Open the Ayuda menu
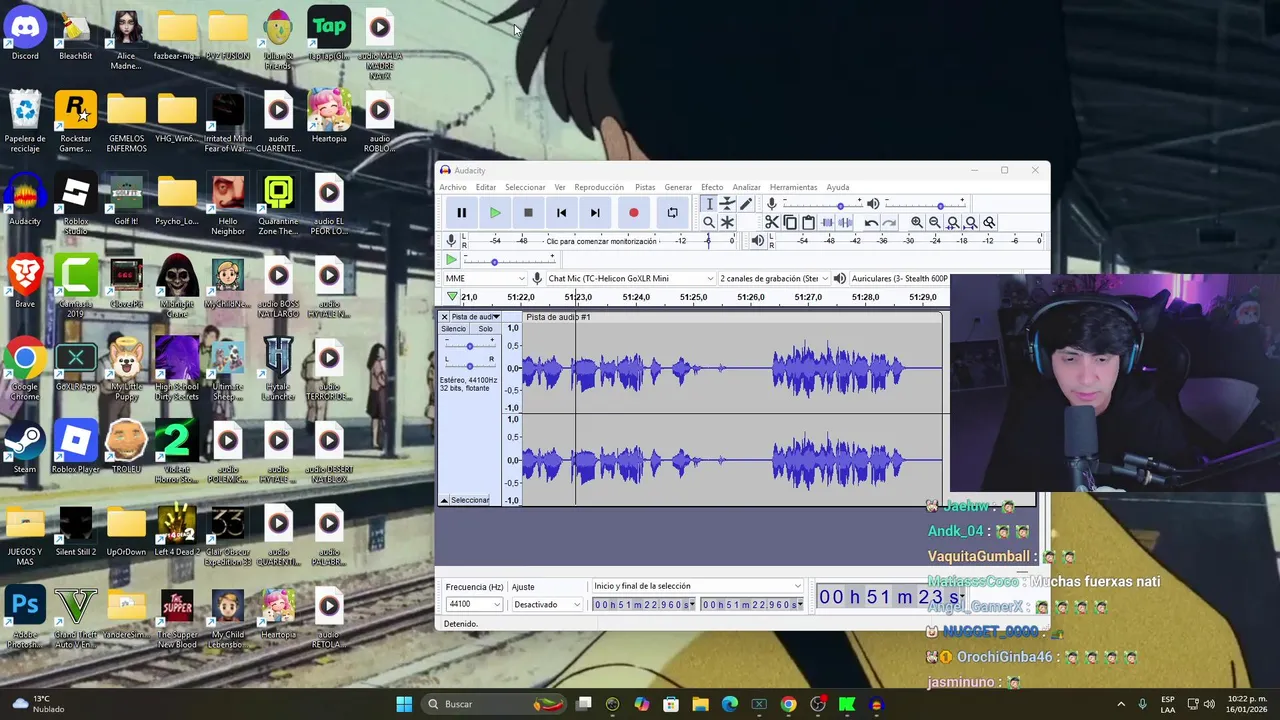This screenshot has height=720, width=1280. click(838, 187)
